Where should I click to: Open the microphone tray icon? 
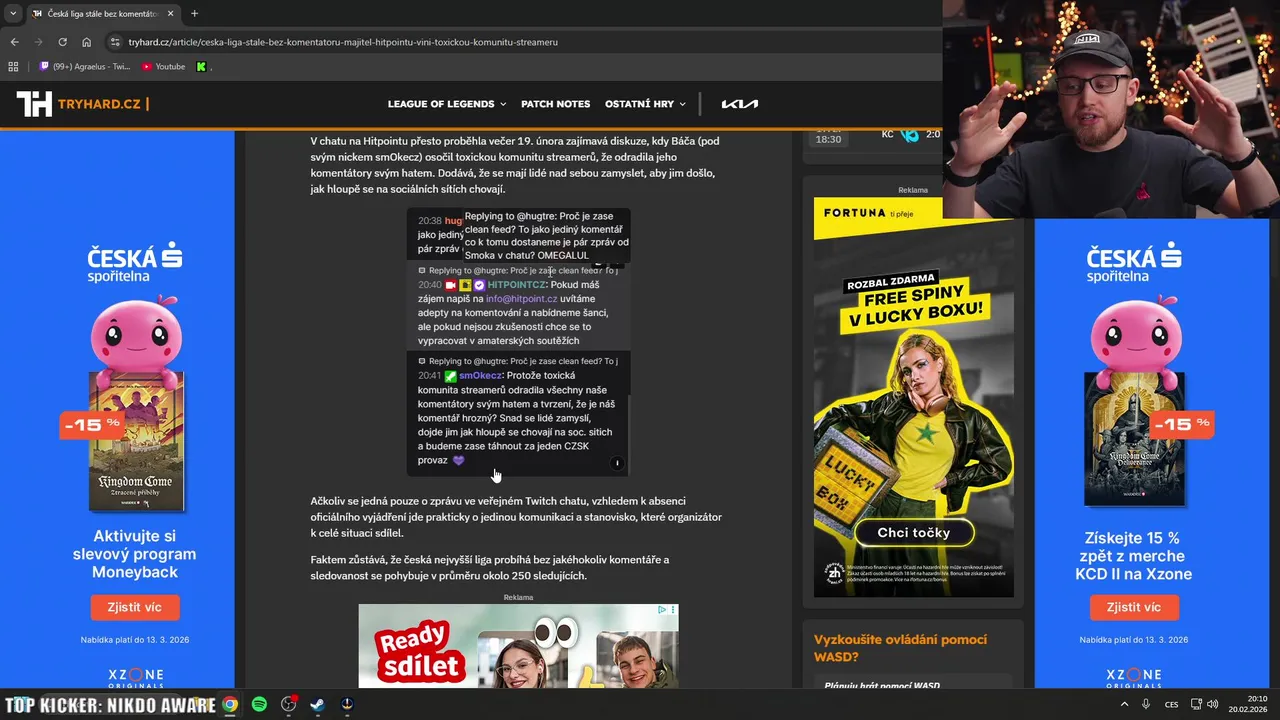tap(1146, 704)
